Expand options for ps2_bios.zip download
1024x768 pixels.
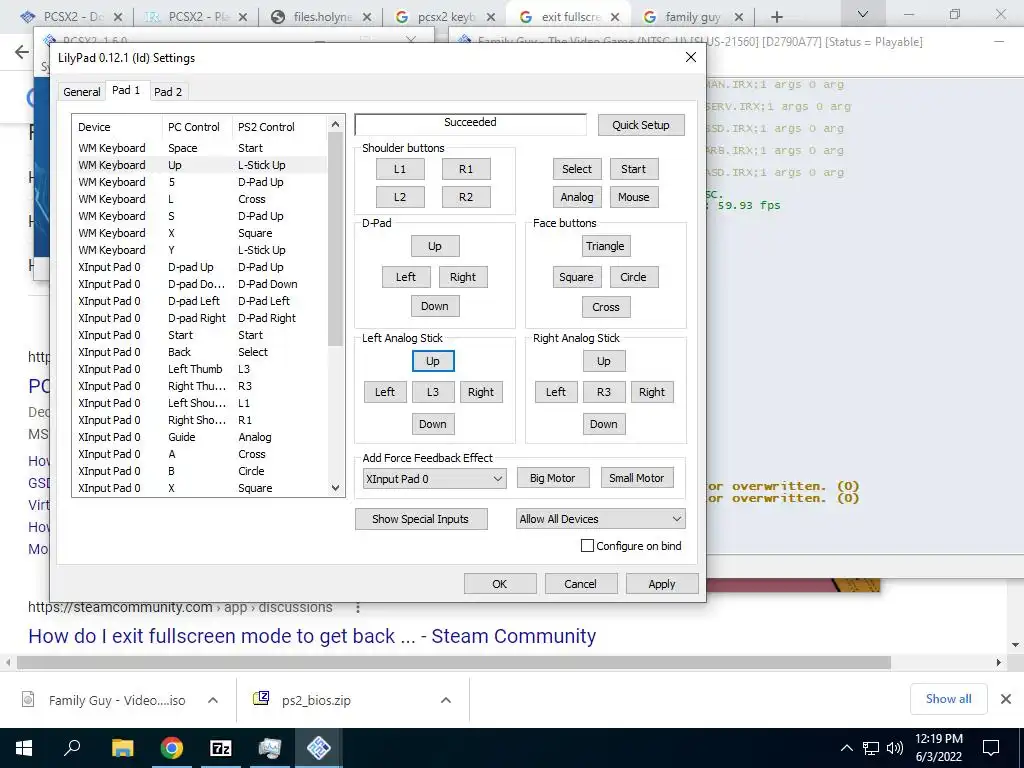tap(445, 700)
